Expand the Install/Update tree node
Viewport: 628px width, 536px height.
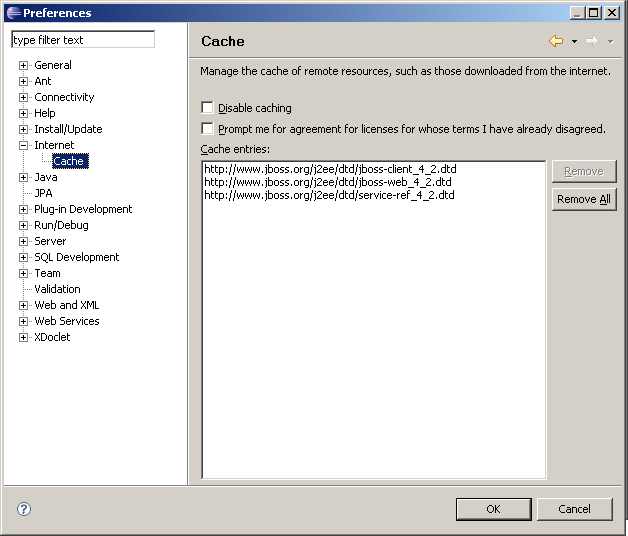pyautogui.click(x=23, y=129)
